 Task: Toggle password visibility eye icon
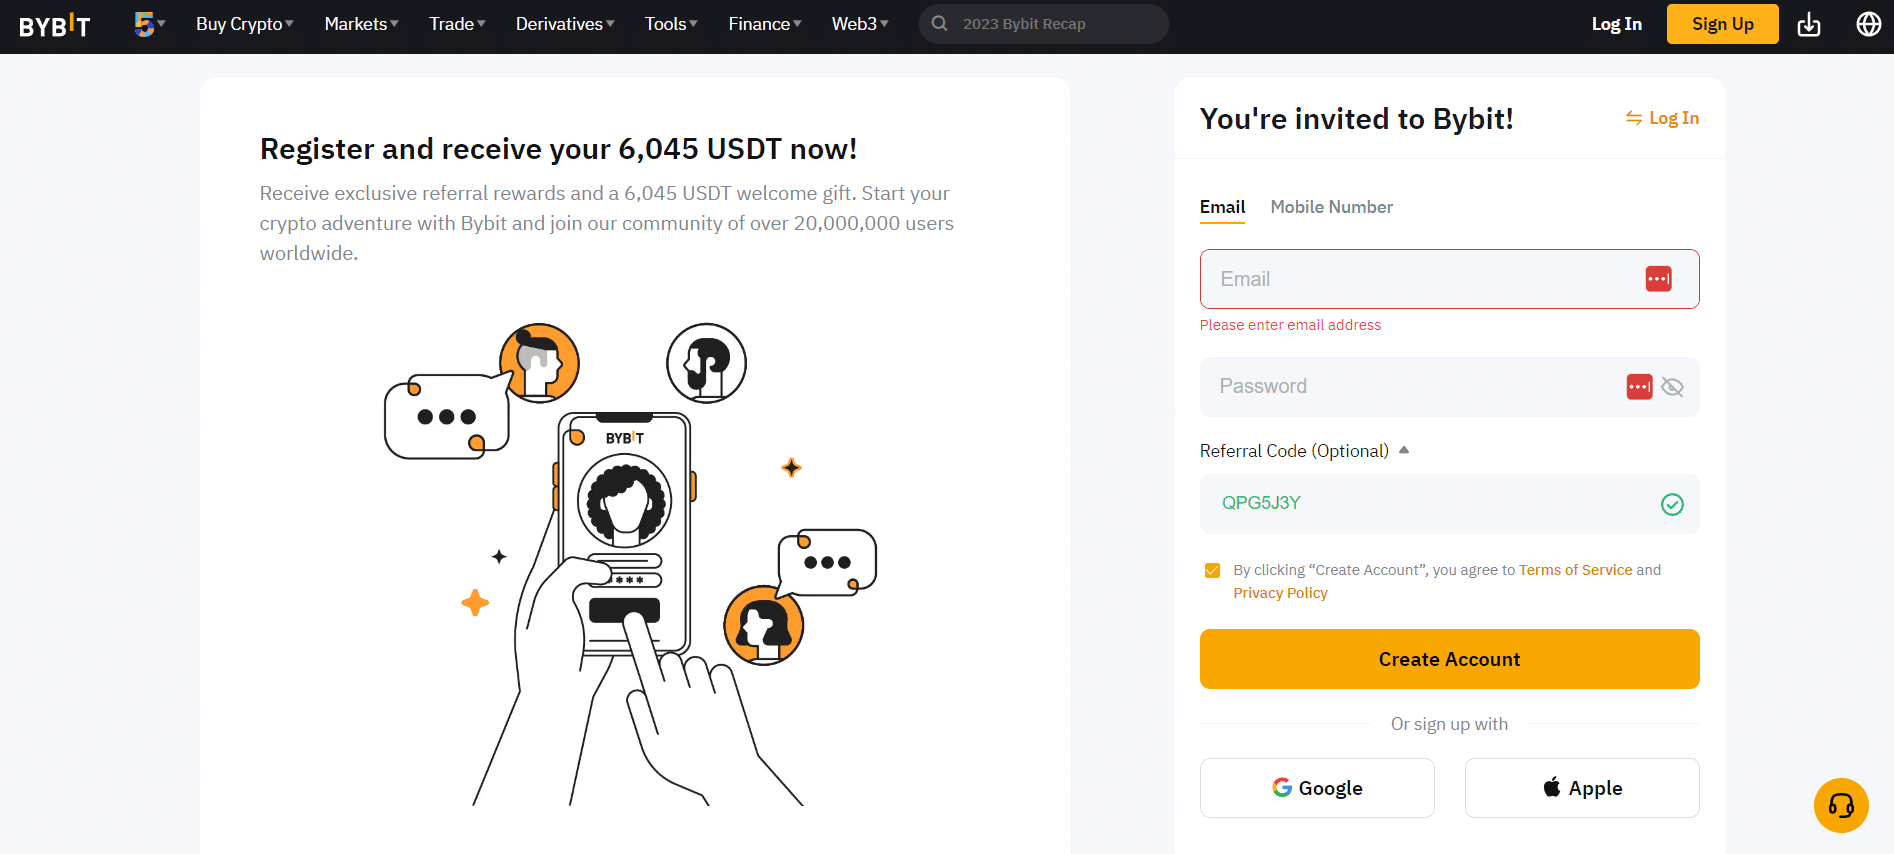tap(1672, 387)
